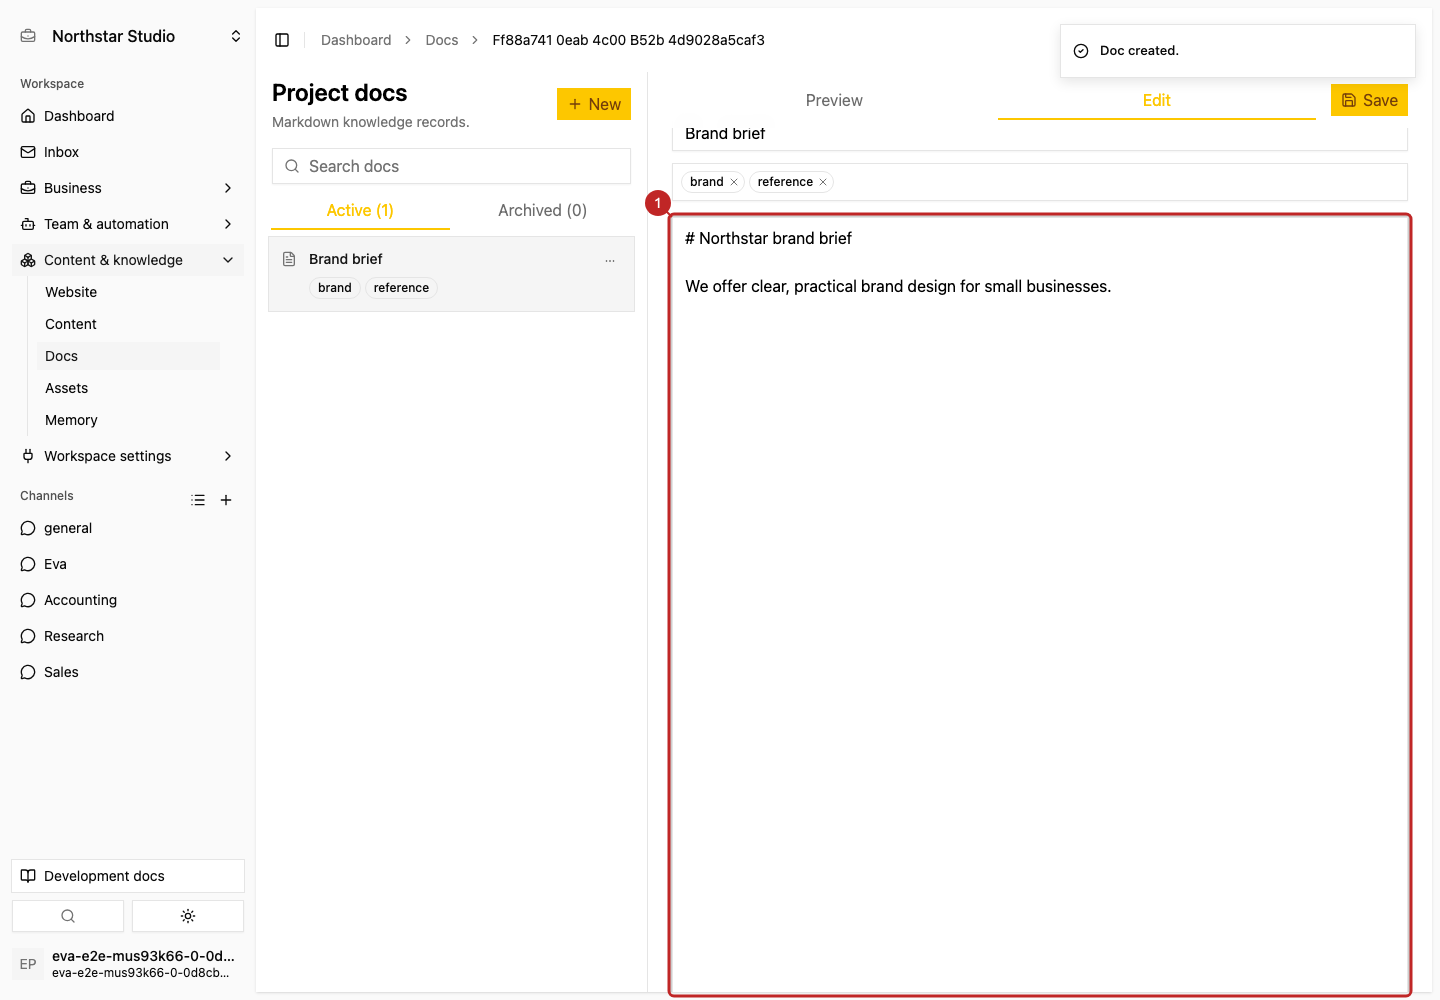Switch to the Preview tab
The image size is (1440, 1000).
pos(834,100)
